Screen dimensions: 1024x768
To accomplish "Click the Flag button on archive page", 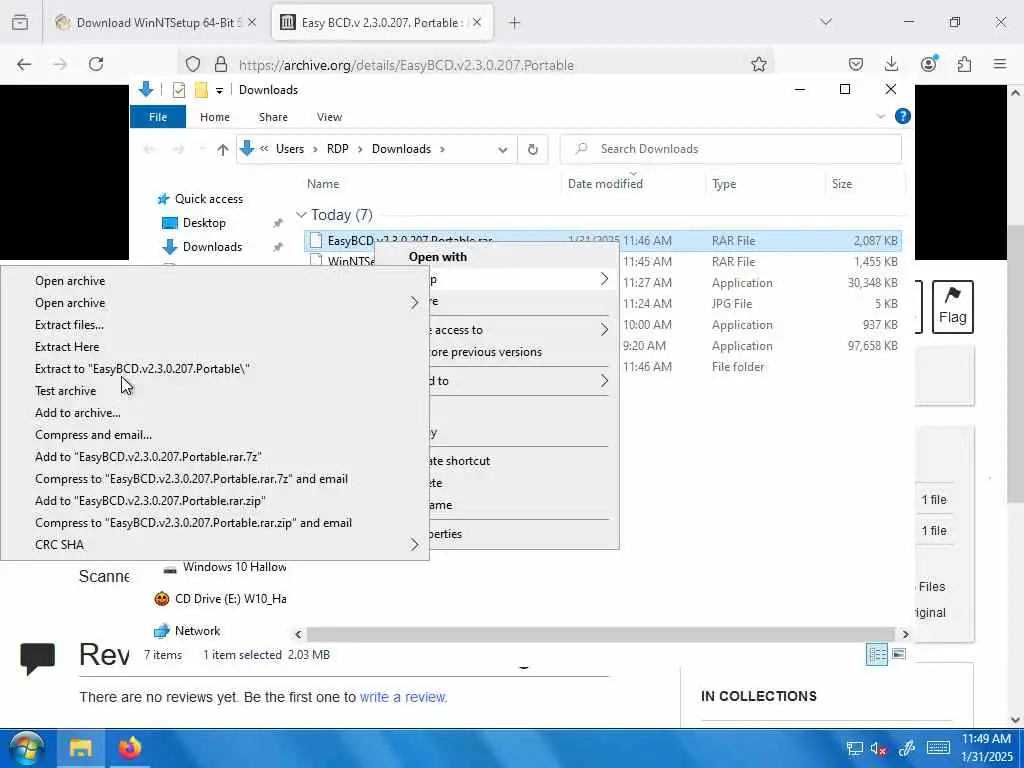I will (x=952, y=307).
